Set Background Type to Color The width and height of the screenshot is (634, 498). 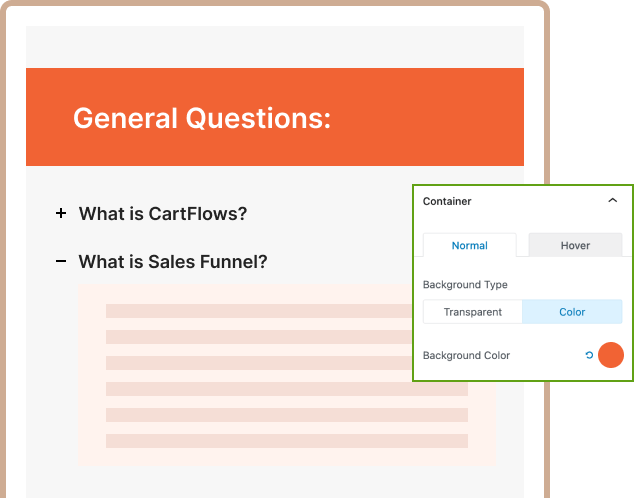(x=572, y=312)
